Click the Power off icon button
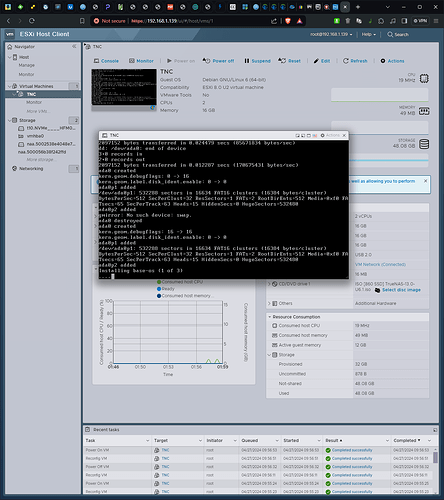The height and width of the screenshot is (500, 444). coord(206,61)
